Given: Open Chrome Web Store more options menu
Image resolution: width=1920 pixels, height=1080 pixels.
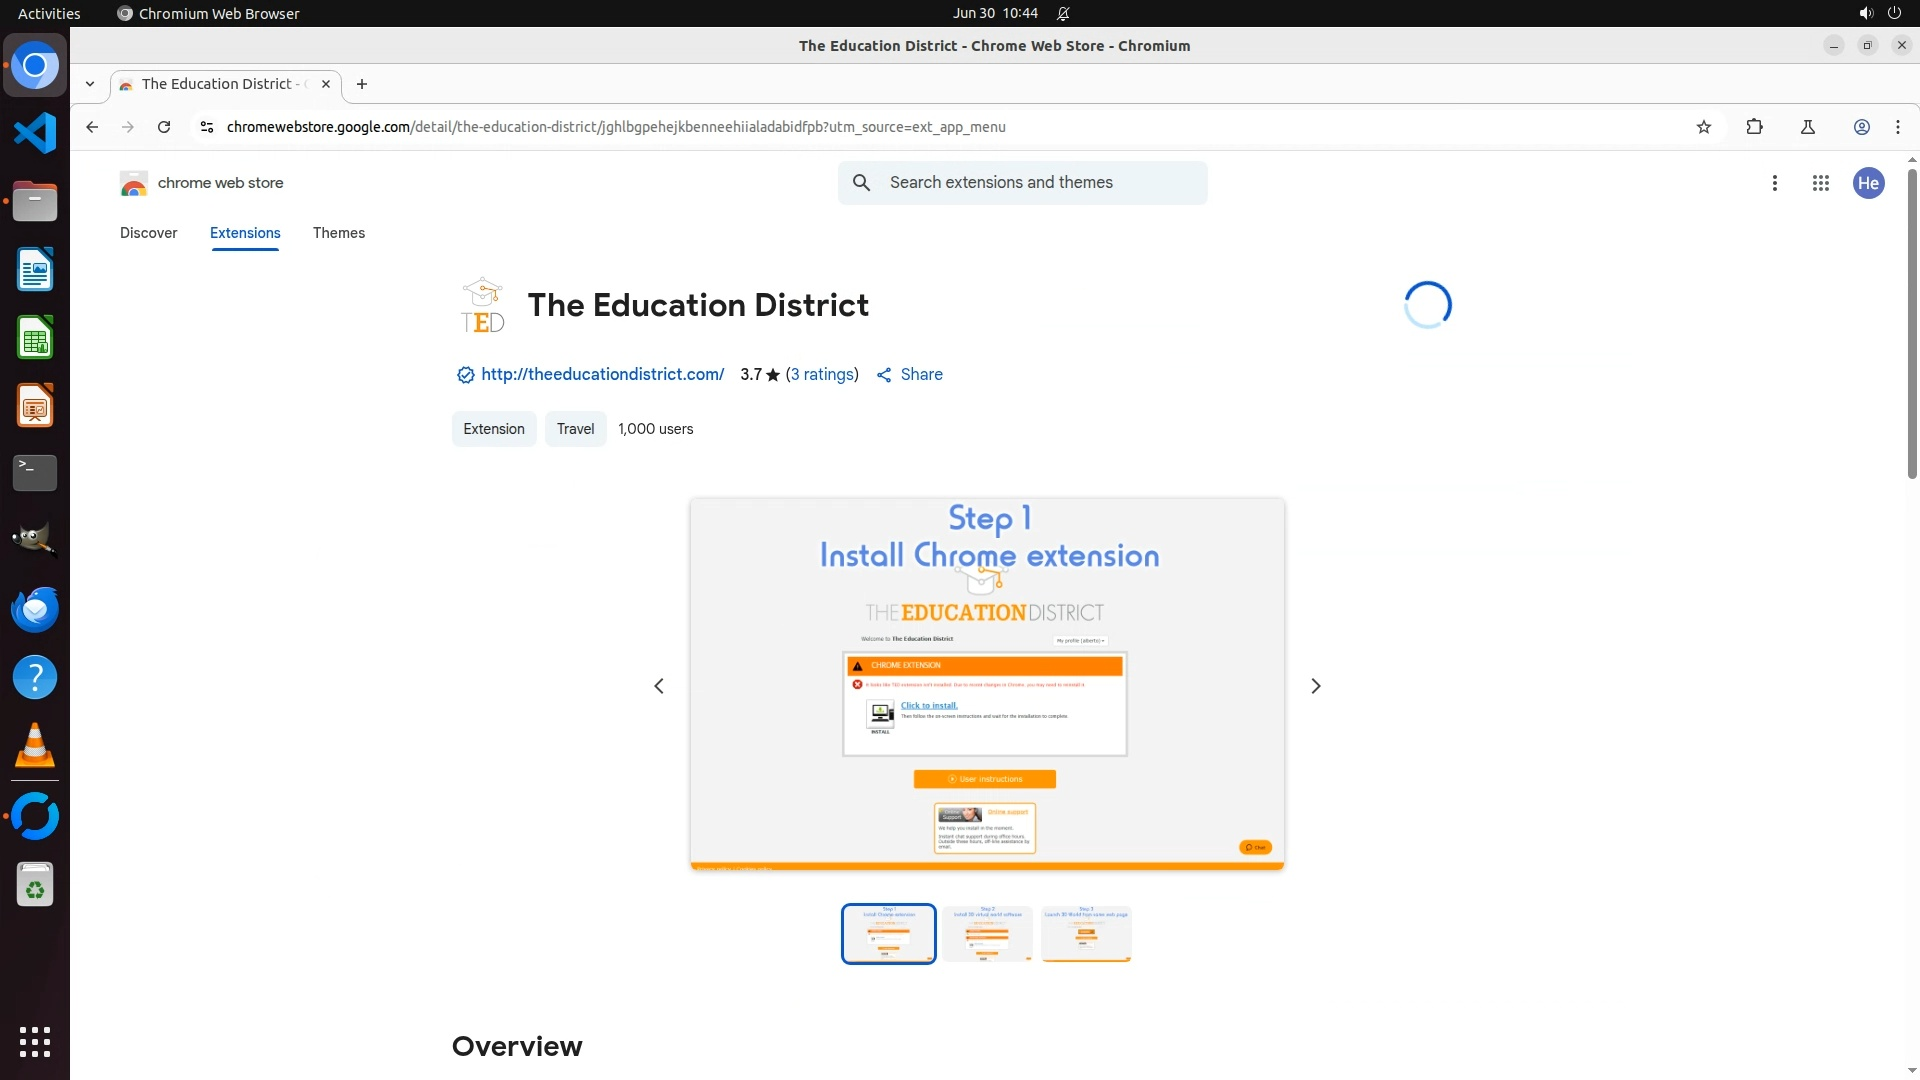Looking at the screenshot, I should tap(1775, 183).
